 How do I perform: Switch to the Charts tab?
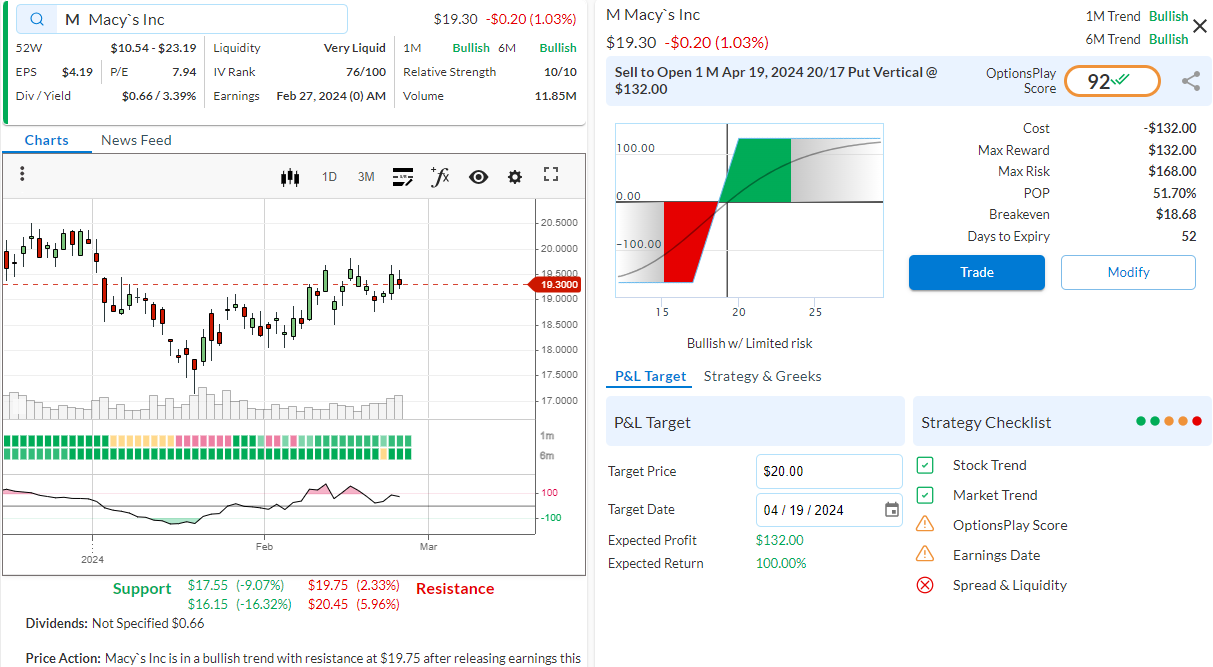click(47, 140)
